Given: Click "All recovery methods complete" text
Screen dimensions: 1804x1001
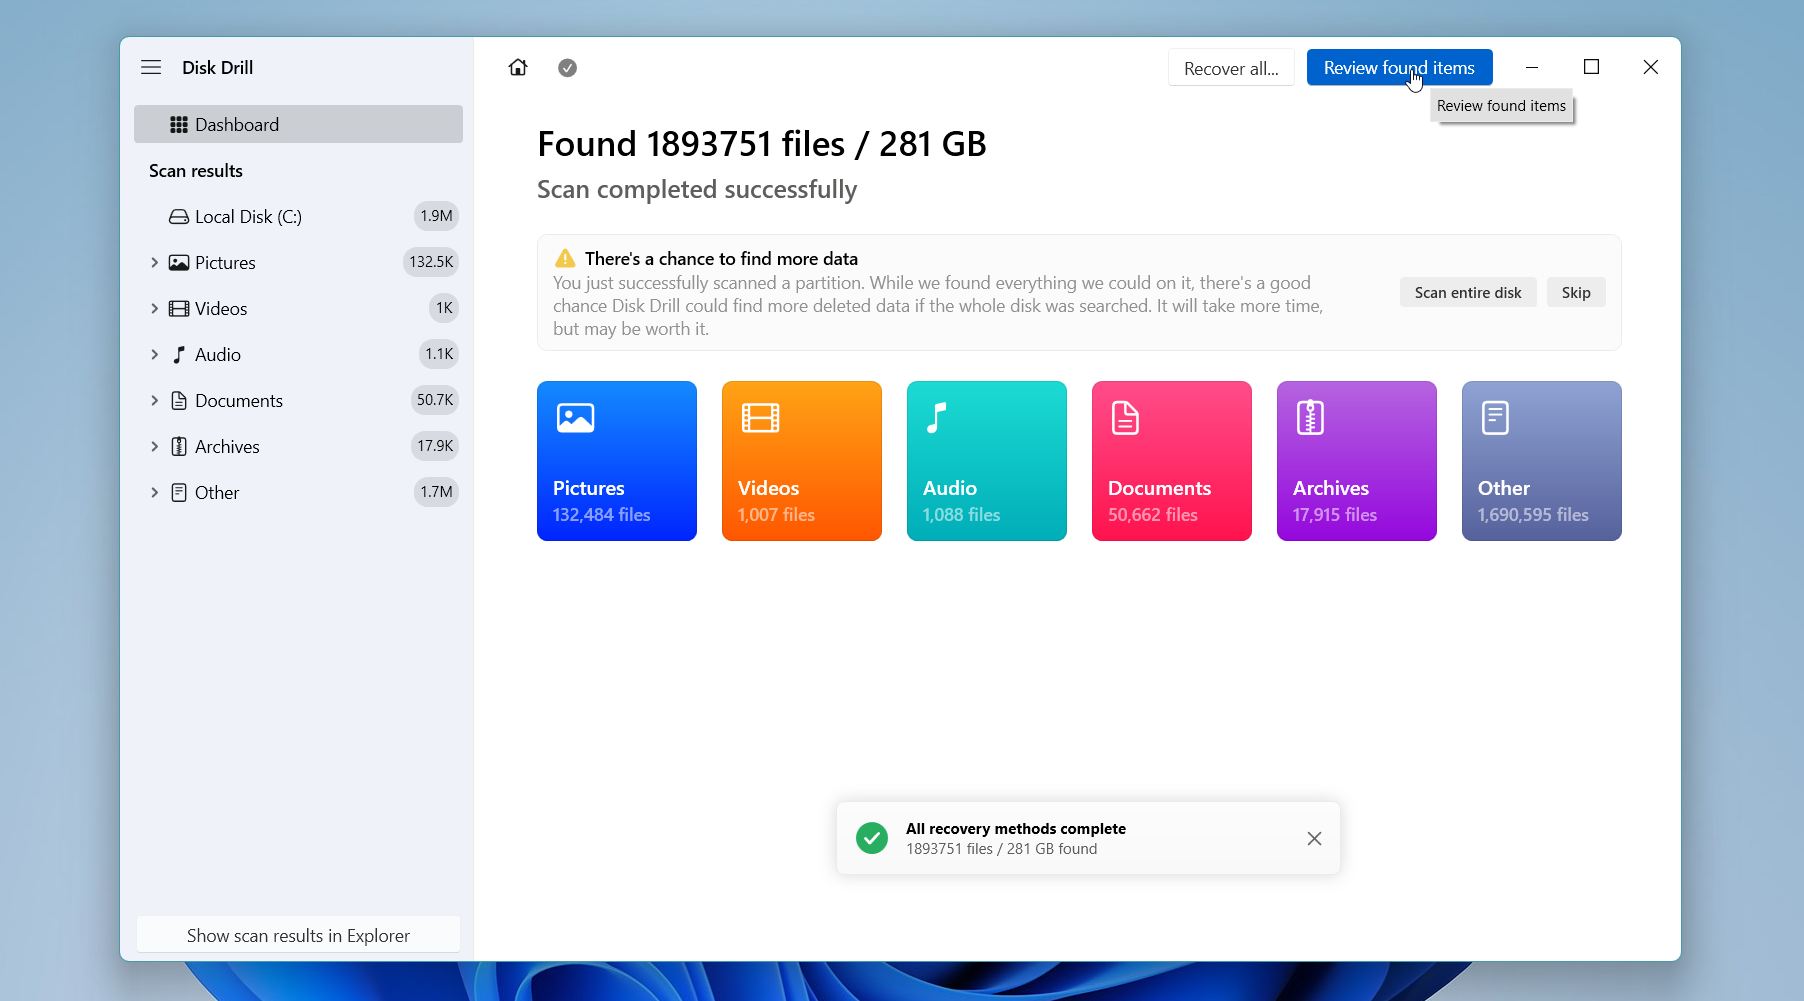Looking at the screenshot, I should (x=1016, y=828).
